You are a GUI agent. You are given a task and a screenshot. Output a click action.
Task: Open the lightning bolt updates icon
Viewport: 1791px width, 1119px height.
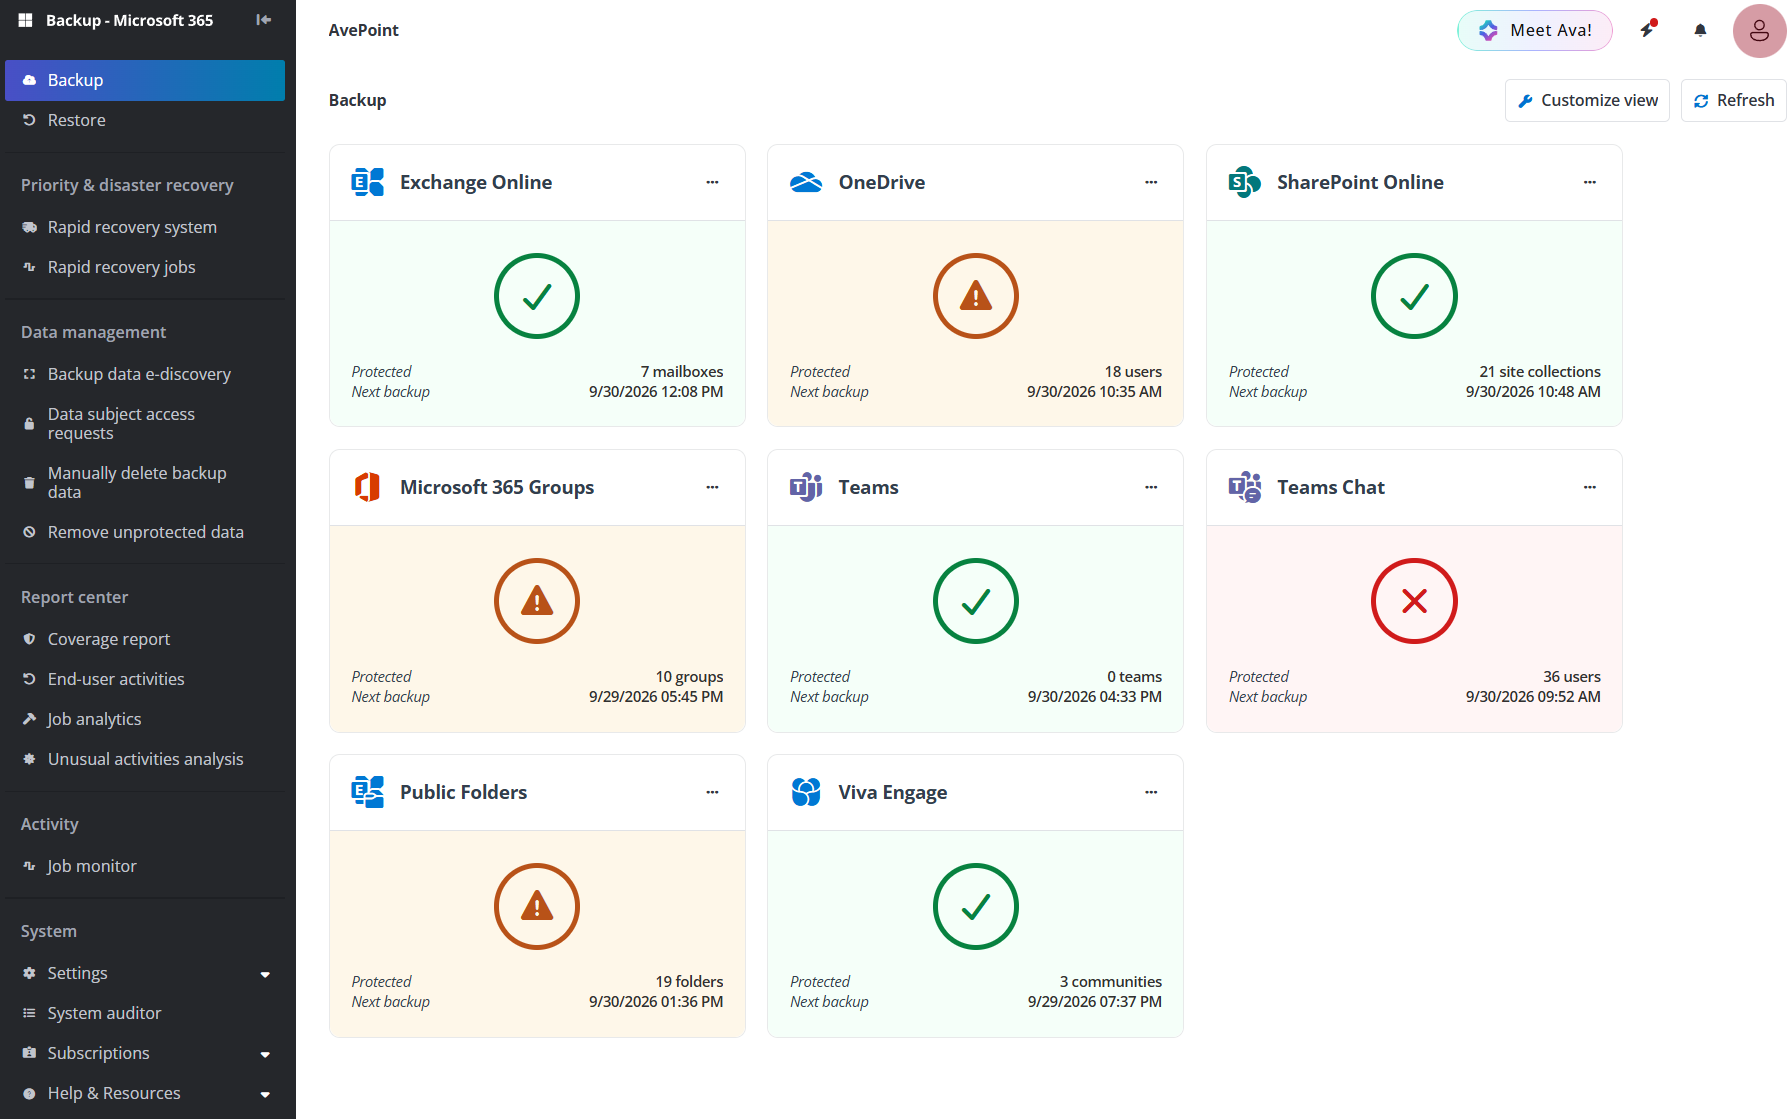point(1648,29)
